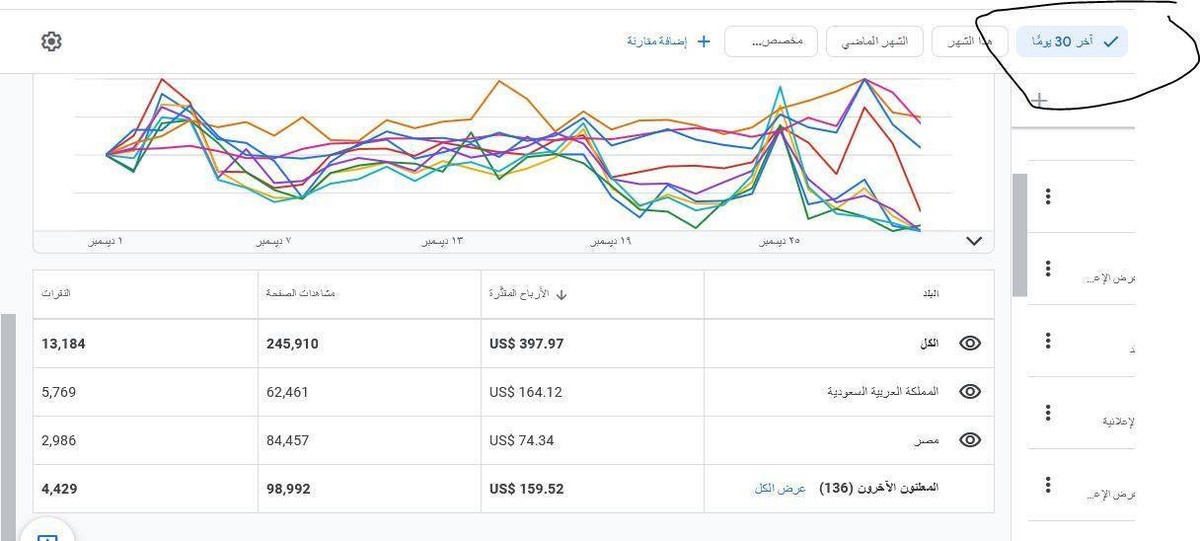This screenshot has height=541, width=1200.
Task: Select آخر 30 يومًا date range
Action: coord(1072,41)
